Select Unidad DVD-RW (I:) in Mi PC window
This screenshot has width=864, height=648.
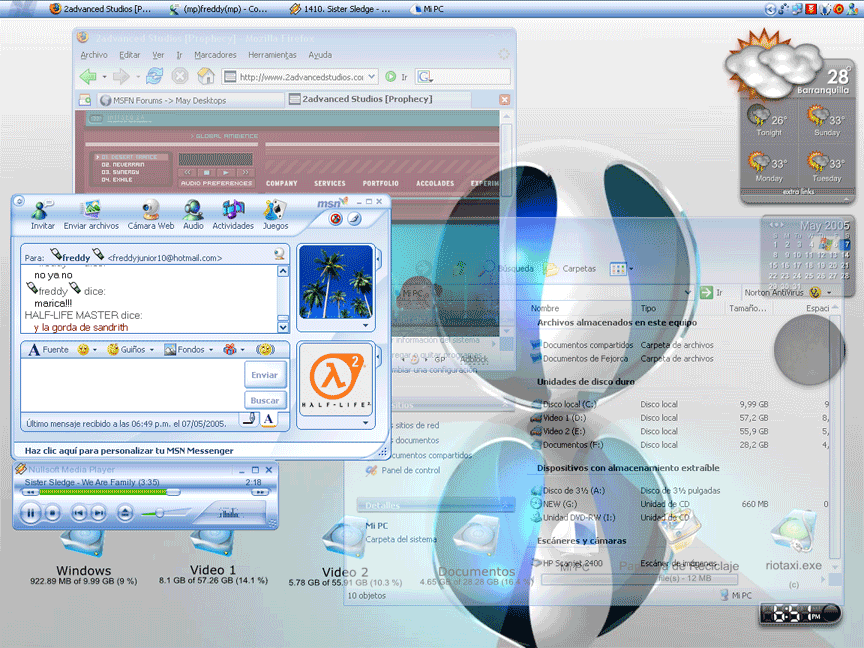coord(573,517)
